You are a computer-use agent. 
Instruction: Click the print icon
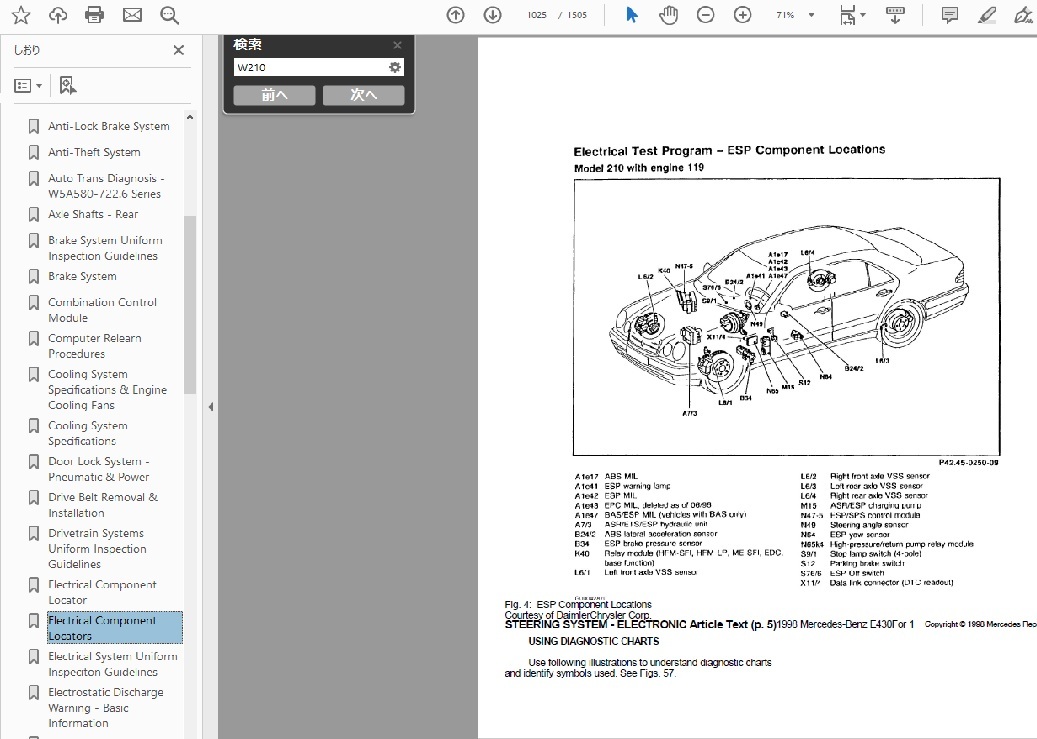coord(94,15)
